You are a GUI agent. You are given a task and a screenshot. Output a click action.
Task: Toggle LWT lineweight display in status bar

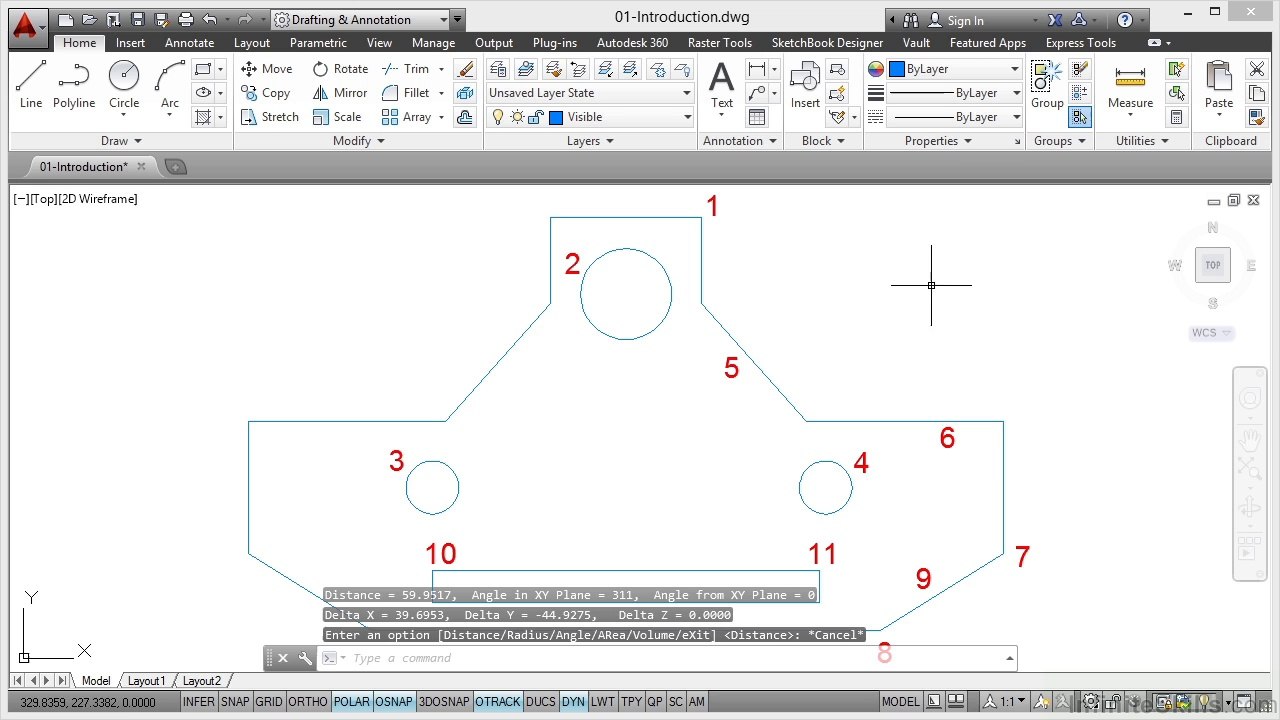point(602,702)
